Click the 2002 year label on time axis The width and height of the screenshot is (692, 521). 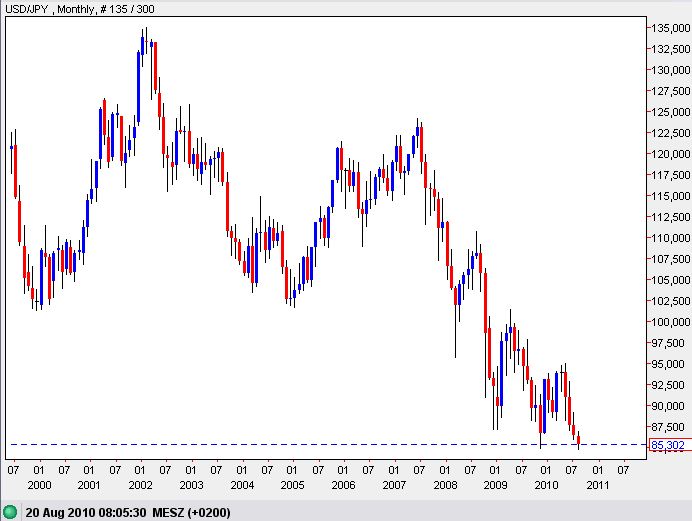pyautogui.click(x=140, y=485)
